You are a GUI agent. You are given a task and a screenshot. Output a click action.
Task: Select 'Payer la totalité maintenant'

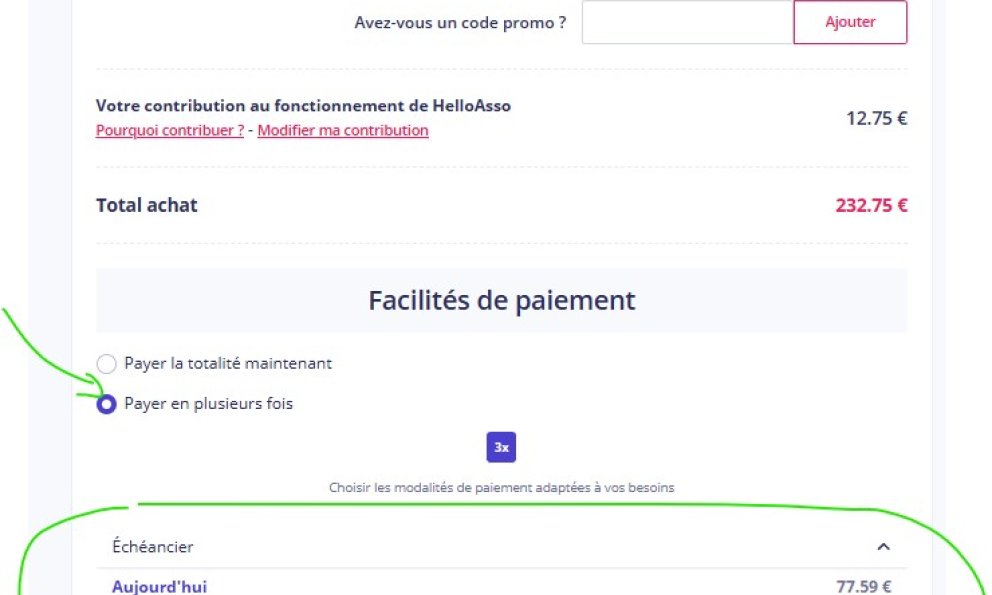(x=107, y=363)
